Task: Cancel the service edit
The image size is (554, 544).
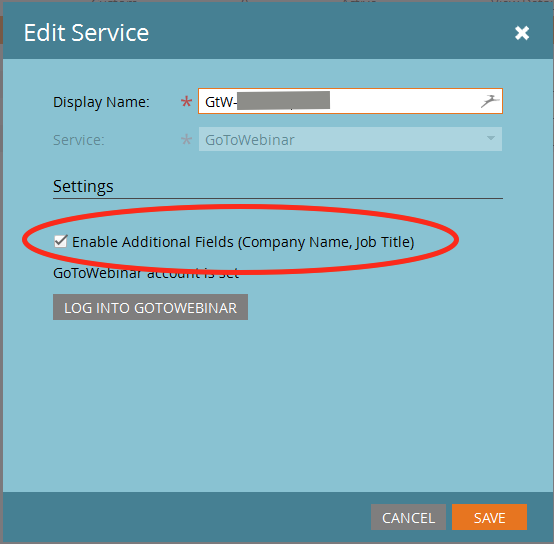Action: [408, 518]
